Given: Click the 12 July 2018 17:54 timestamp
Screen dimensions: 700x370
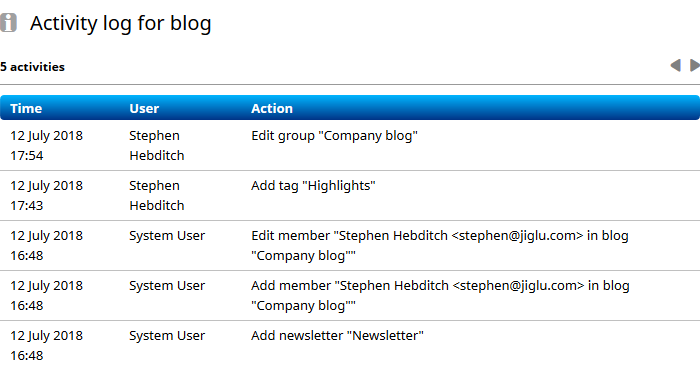Looking at the screenshot, I should click(x=46, y=146).
